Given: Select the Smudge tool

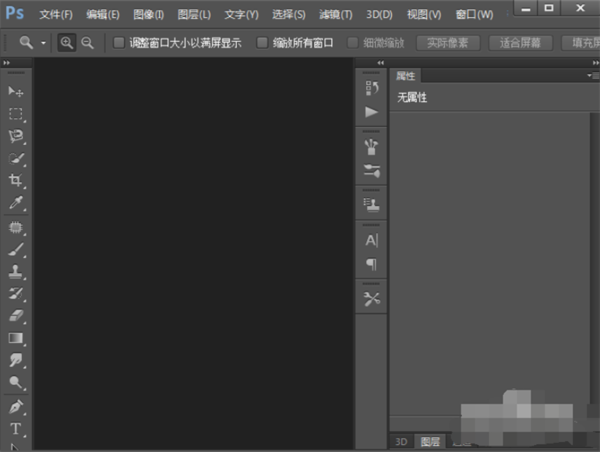Looking at the screenshot, I should 16,360.
